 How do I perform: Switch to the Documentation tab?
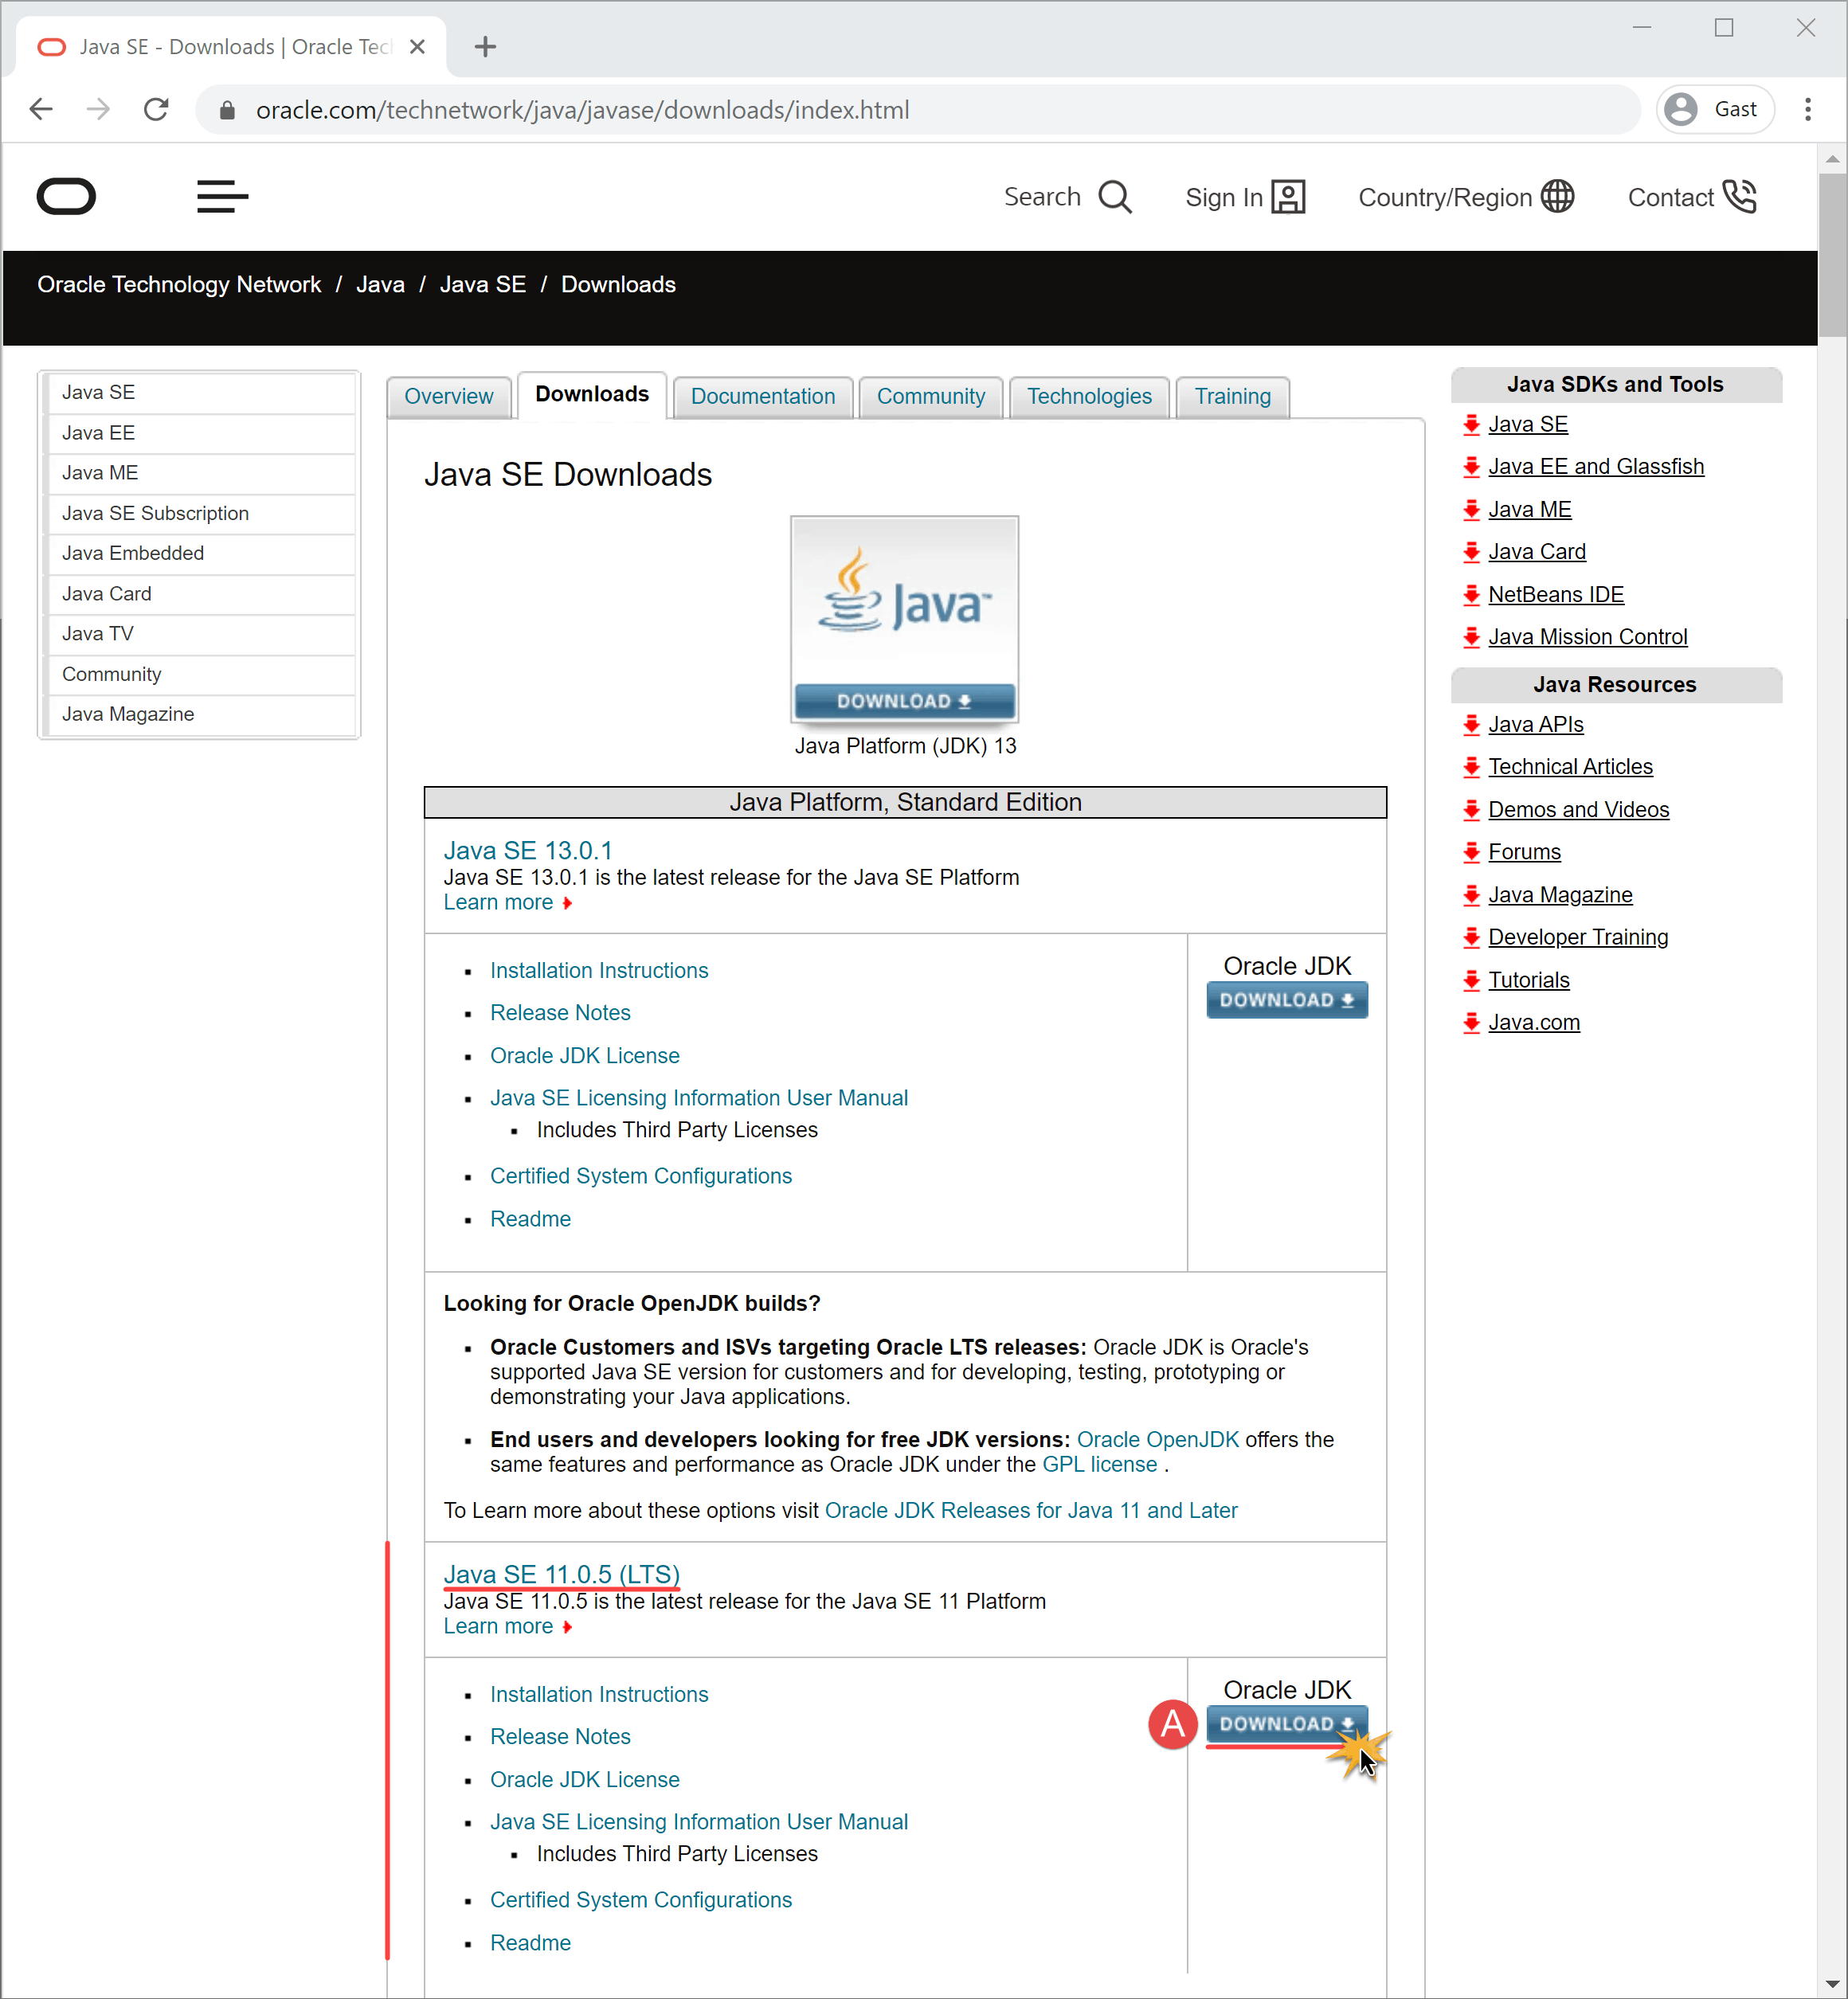coord(763,397)
